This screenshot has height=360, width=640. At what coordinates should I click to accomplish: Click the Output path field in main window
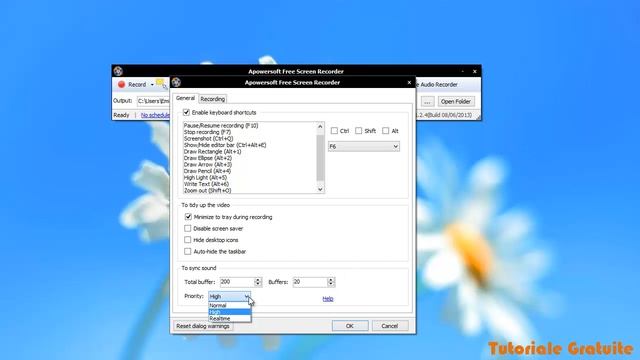(153, 101)
